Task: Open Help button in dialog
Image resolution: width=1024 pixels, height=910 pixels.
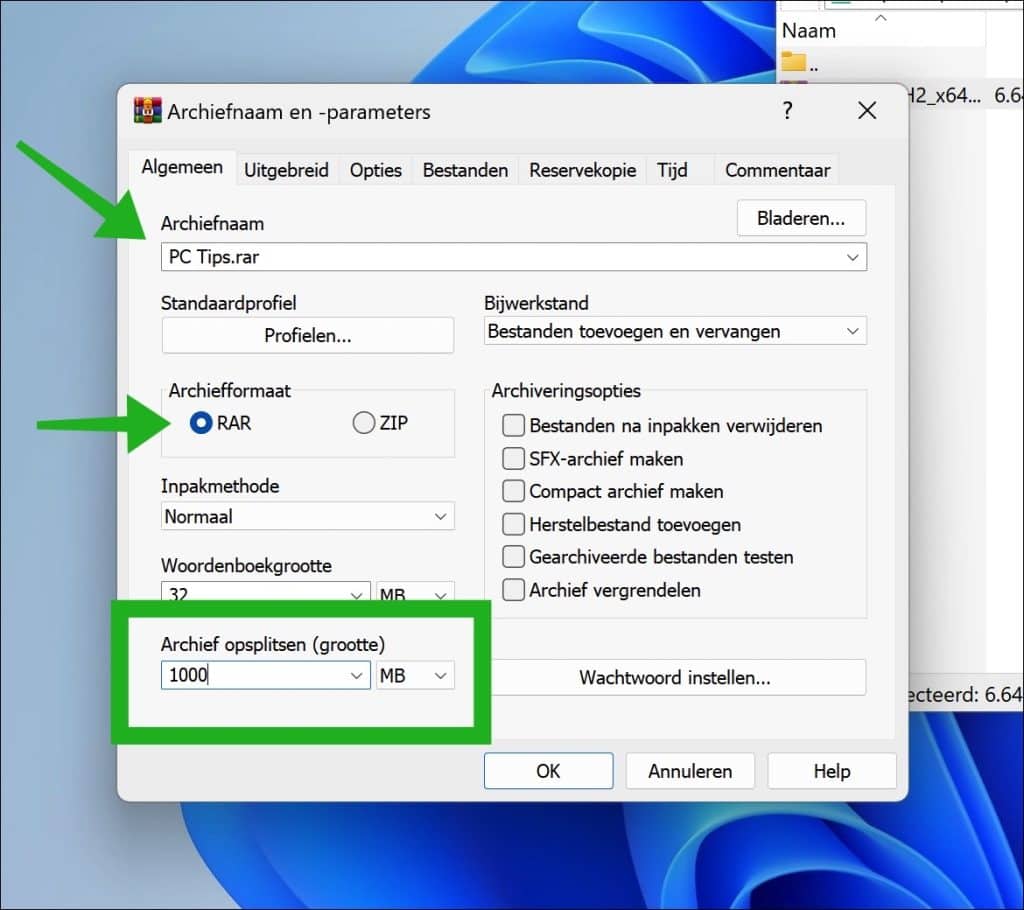Action: click(832, 771)
